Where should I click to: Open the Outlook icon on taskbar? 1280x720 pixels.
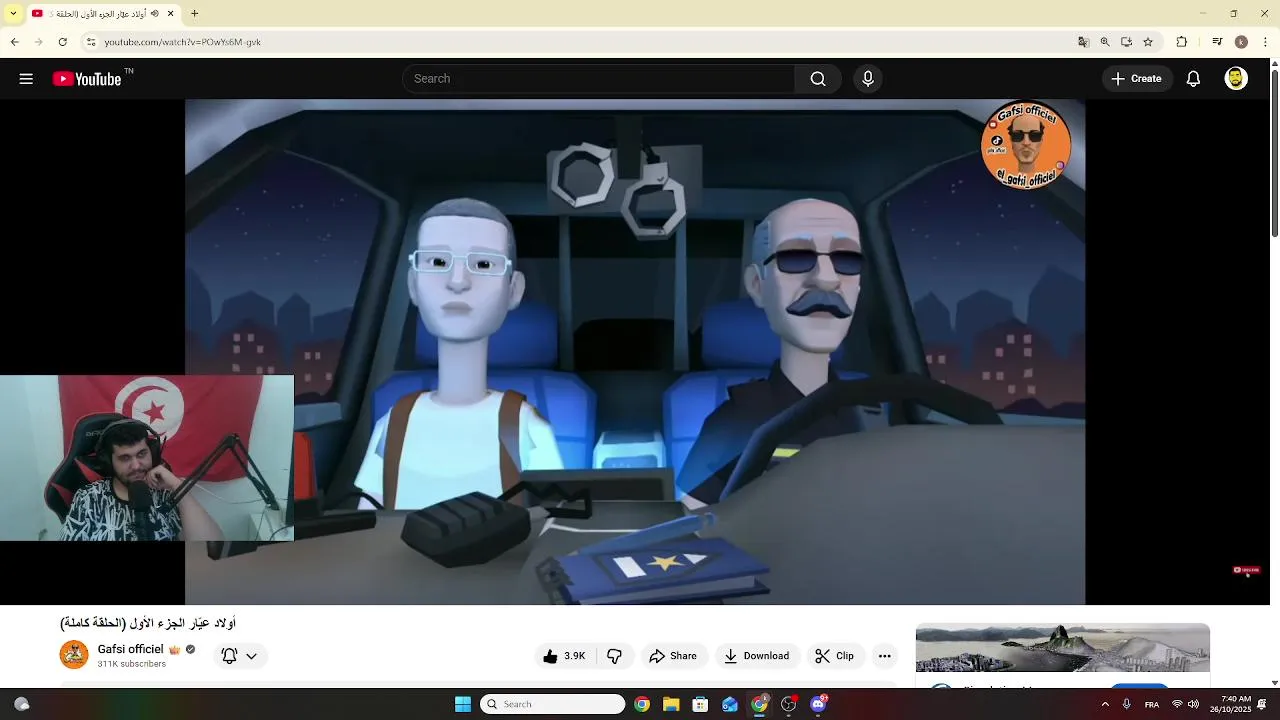730,704
